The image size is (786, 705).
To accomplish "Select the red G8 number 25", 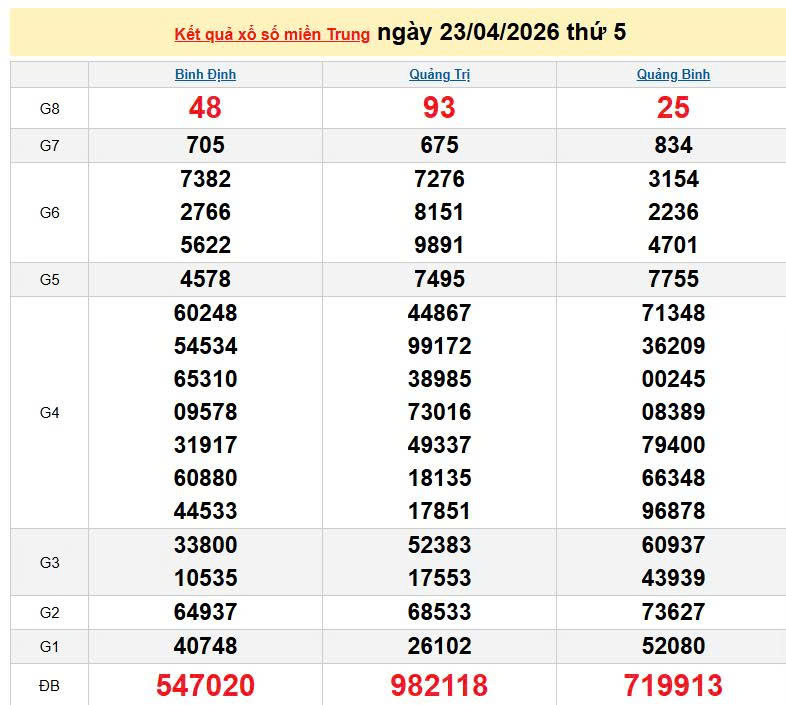I will 673,107.
